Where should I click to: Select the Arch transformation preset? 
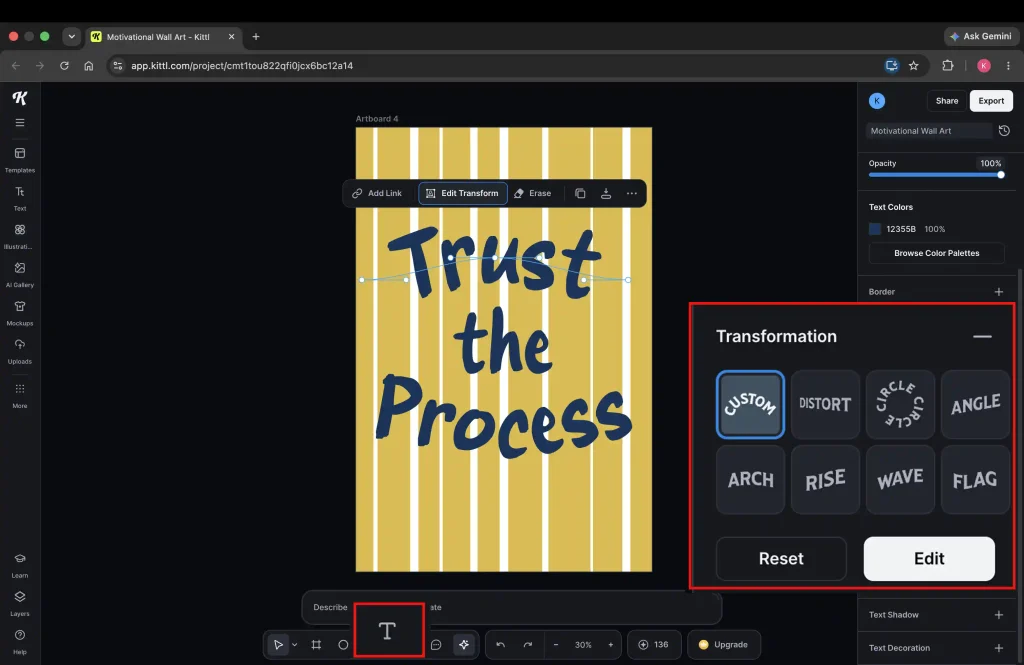750,479
